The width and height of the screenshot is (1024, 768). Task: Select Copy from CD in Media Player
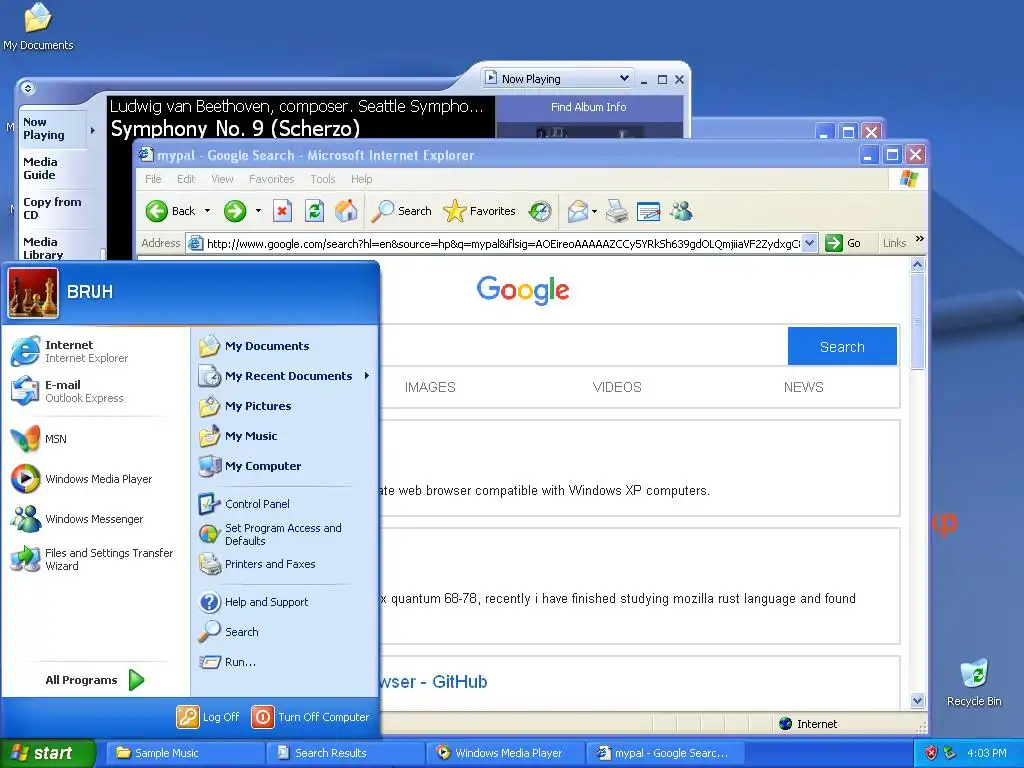click(x=52, y=208)
